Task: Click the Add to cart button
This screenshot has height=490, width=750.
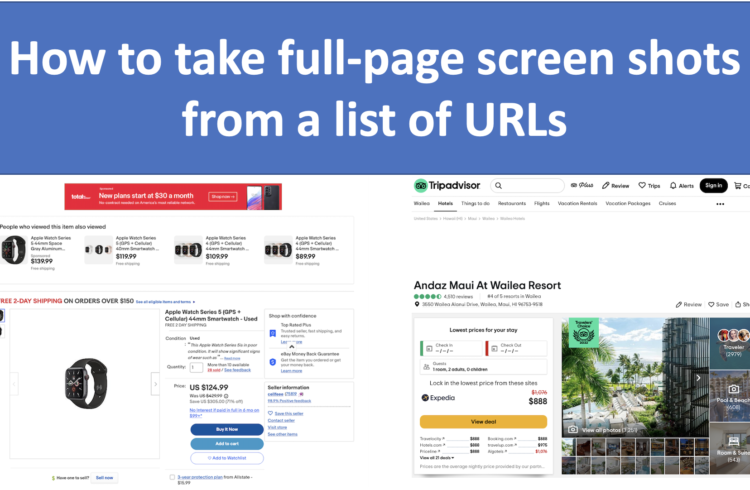Action: (x=227, y=444)
